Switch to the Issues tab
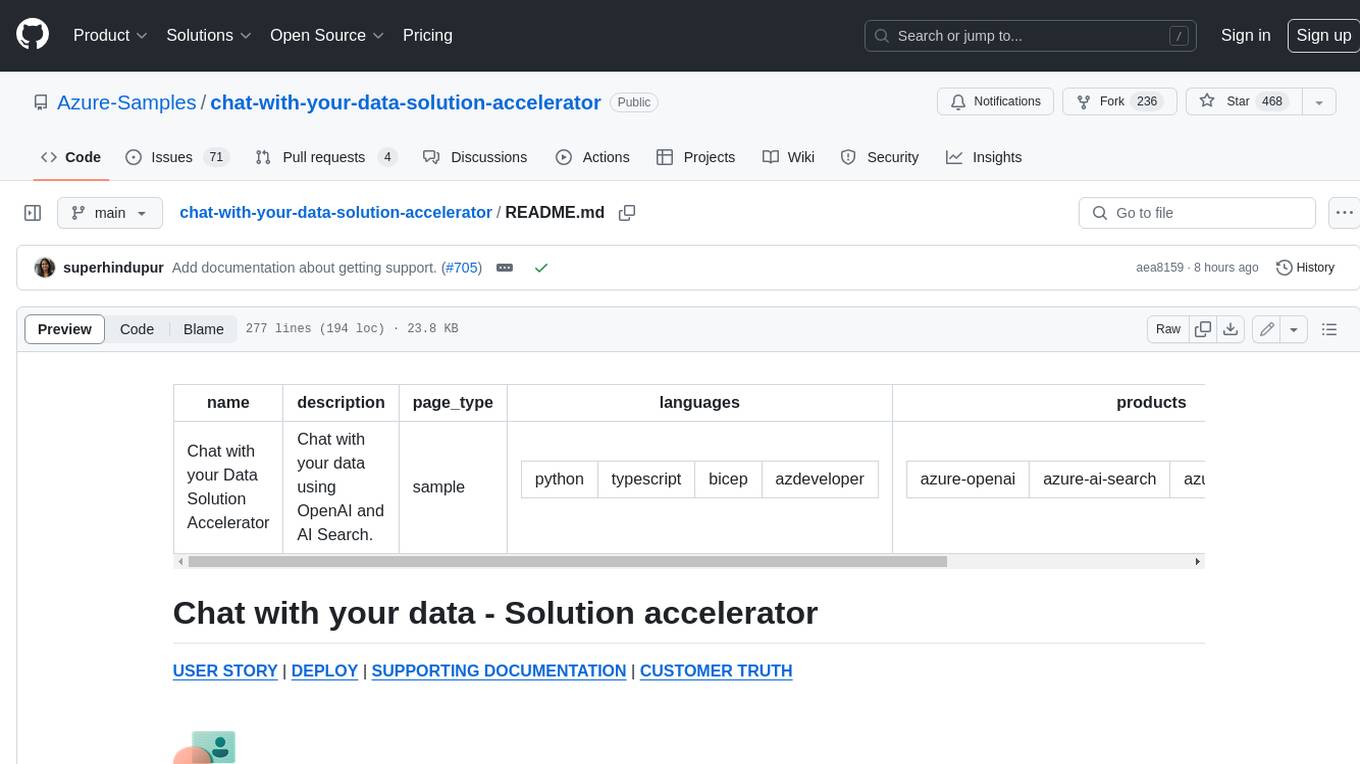Viewport: 1360px width, 764px height. 177,157
